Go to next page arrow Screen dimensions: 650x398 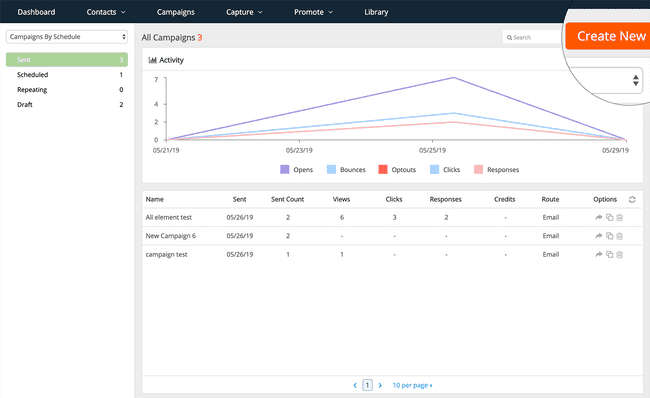pyautogui.click(x=380, y=386)
